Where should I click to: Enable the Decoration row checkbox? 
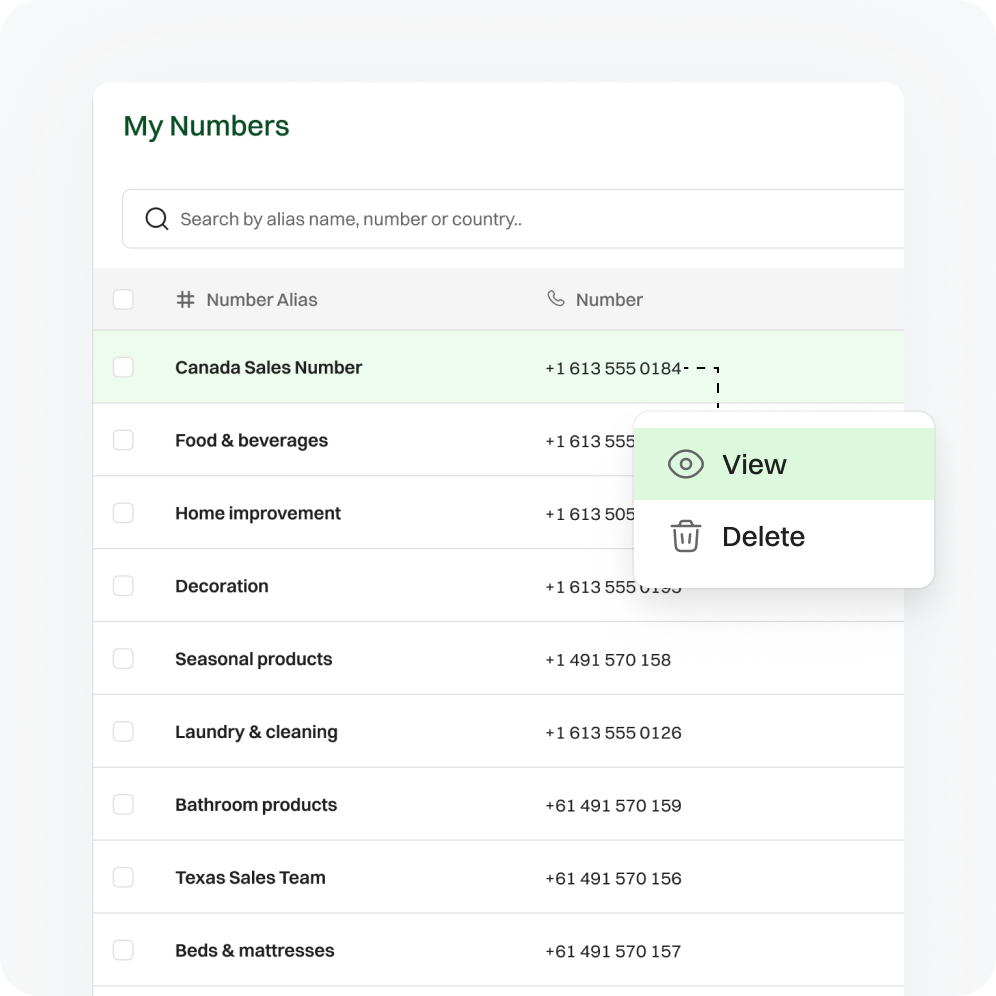[x=123, y=586]
